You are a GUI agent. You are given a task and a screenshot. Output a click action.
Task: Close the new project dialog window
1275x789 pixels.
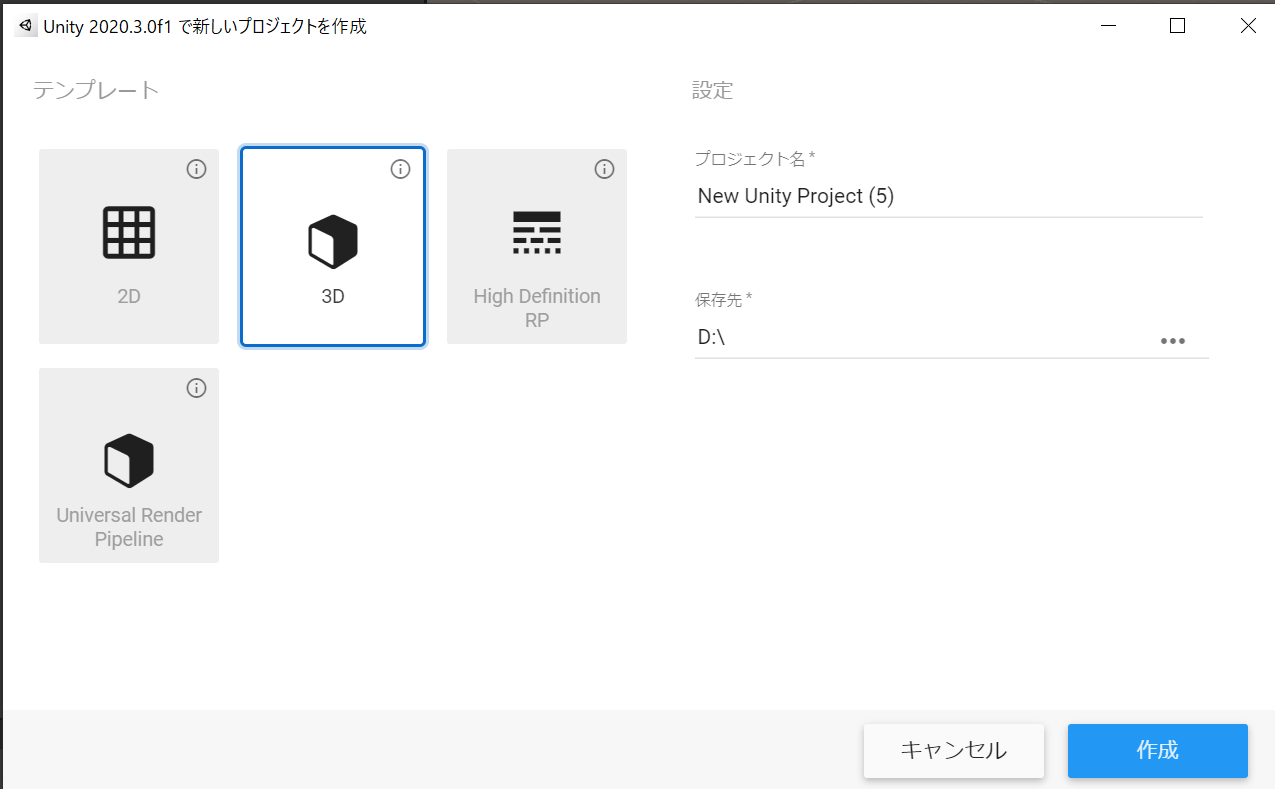[1248, 26]
